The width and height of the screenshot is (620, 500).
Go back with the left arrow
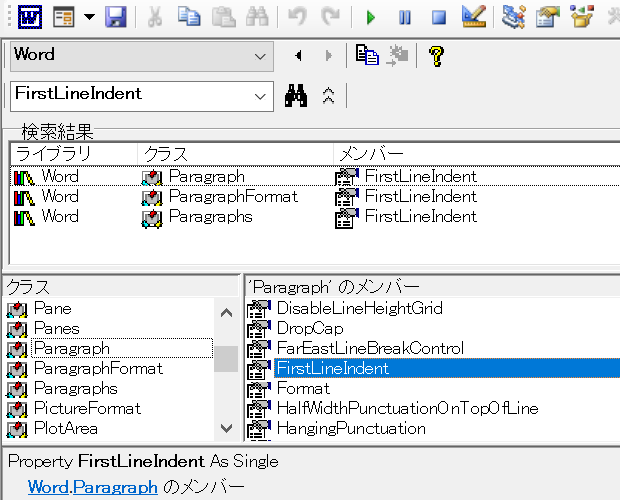[299, 56]
